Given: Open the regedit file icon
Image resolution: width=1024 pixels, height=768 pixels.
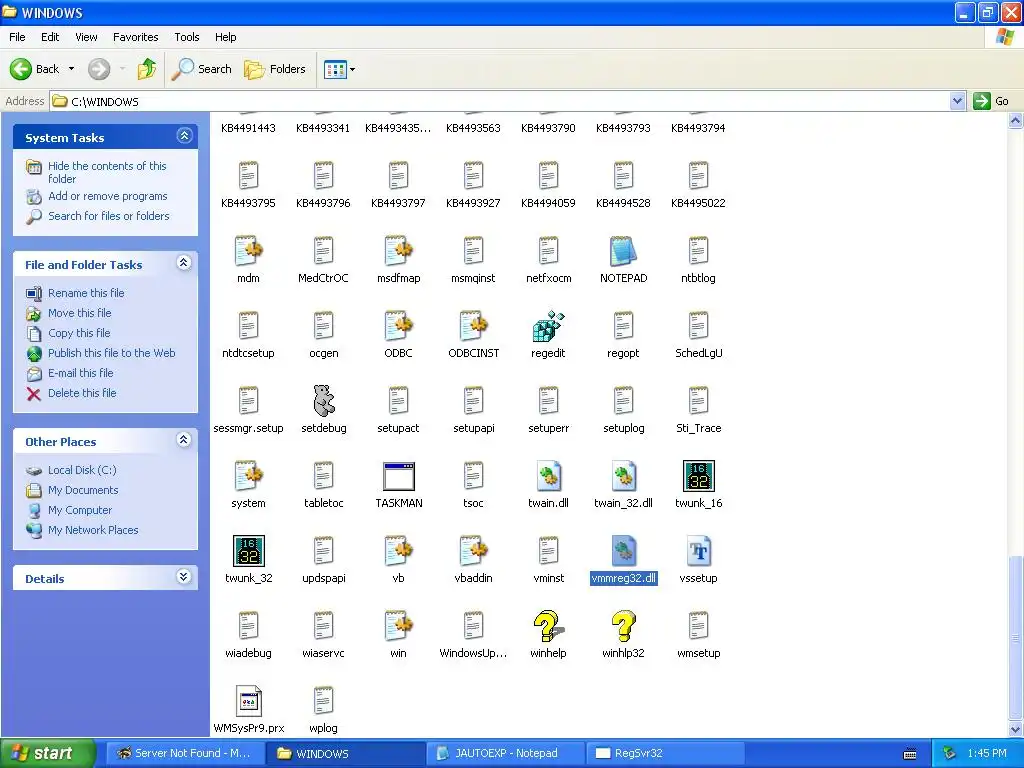Looking at the screenshot, I should [x=548, y=326].
